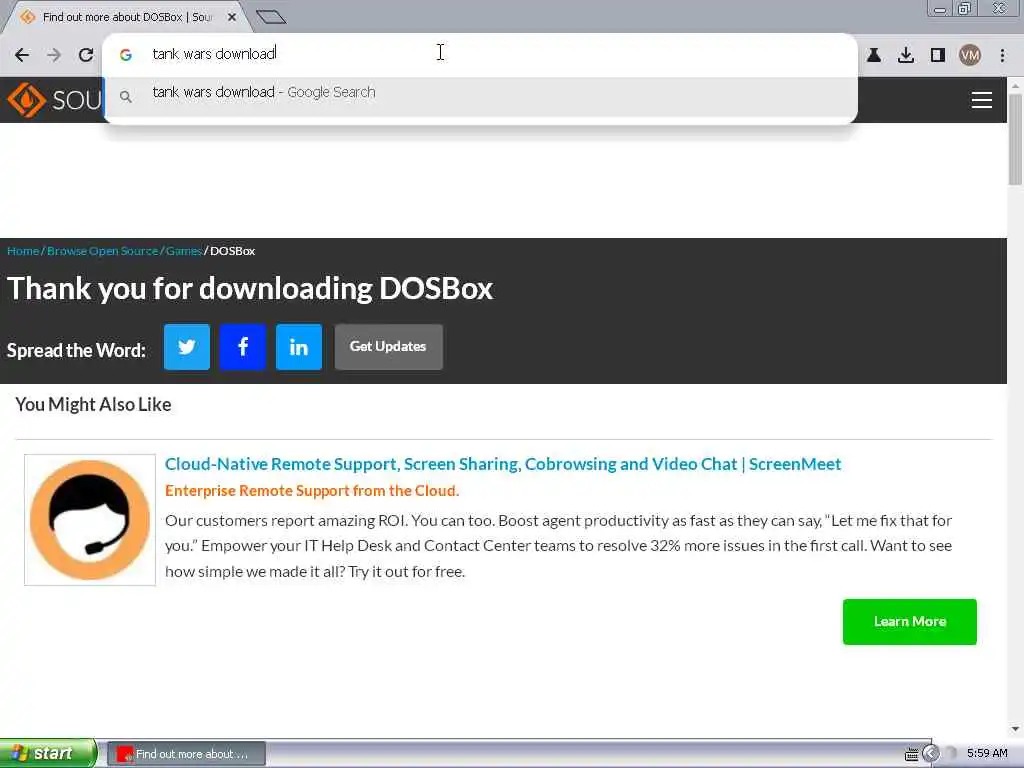
Task: Click the 'Thank you for downloading DOSBox' heading
Action: [250, 289]
